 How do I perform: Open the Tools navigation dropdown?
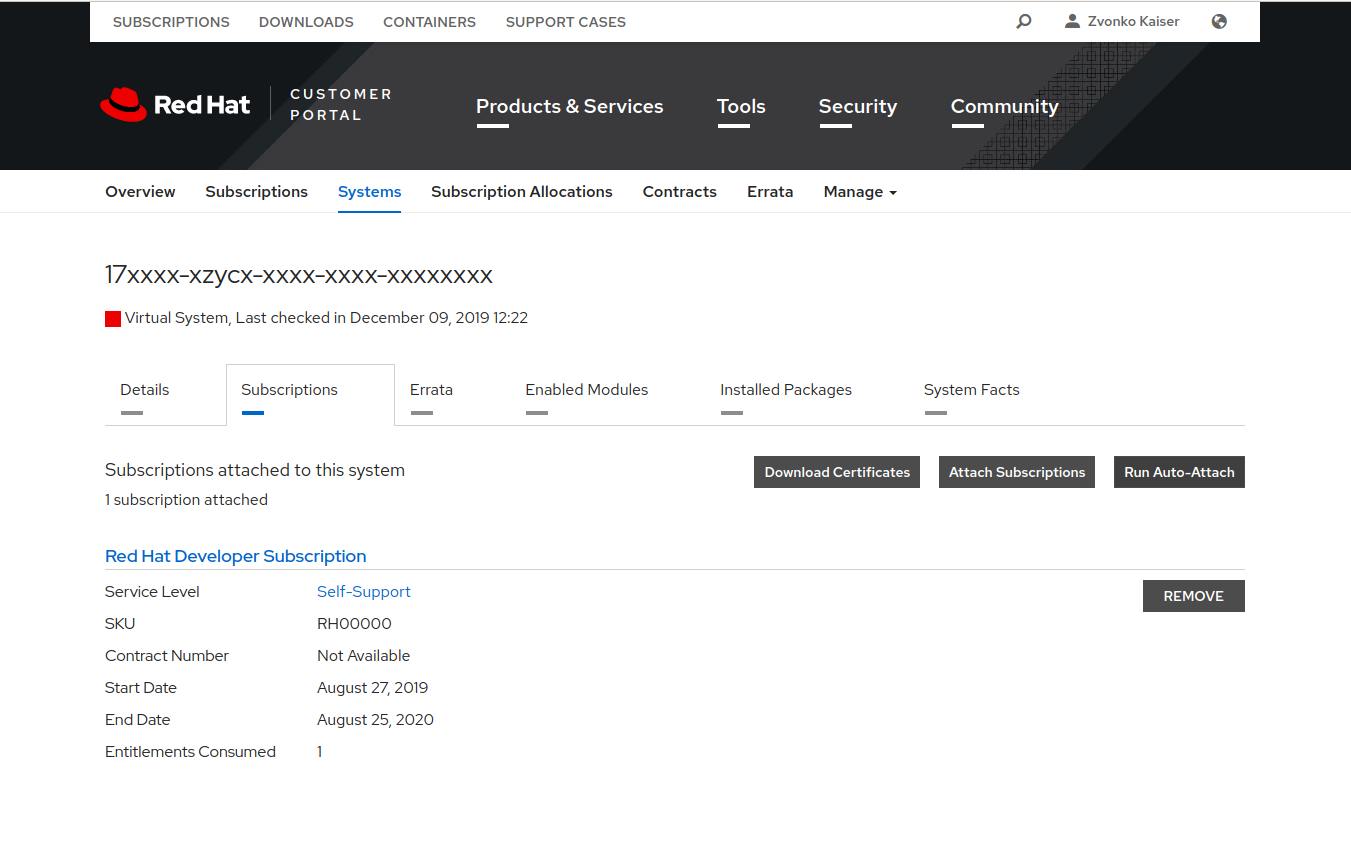[740, 106]
